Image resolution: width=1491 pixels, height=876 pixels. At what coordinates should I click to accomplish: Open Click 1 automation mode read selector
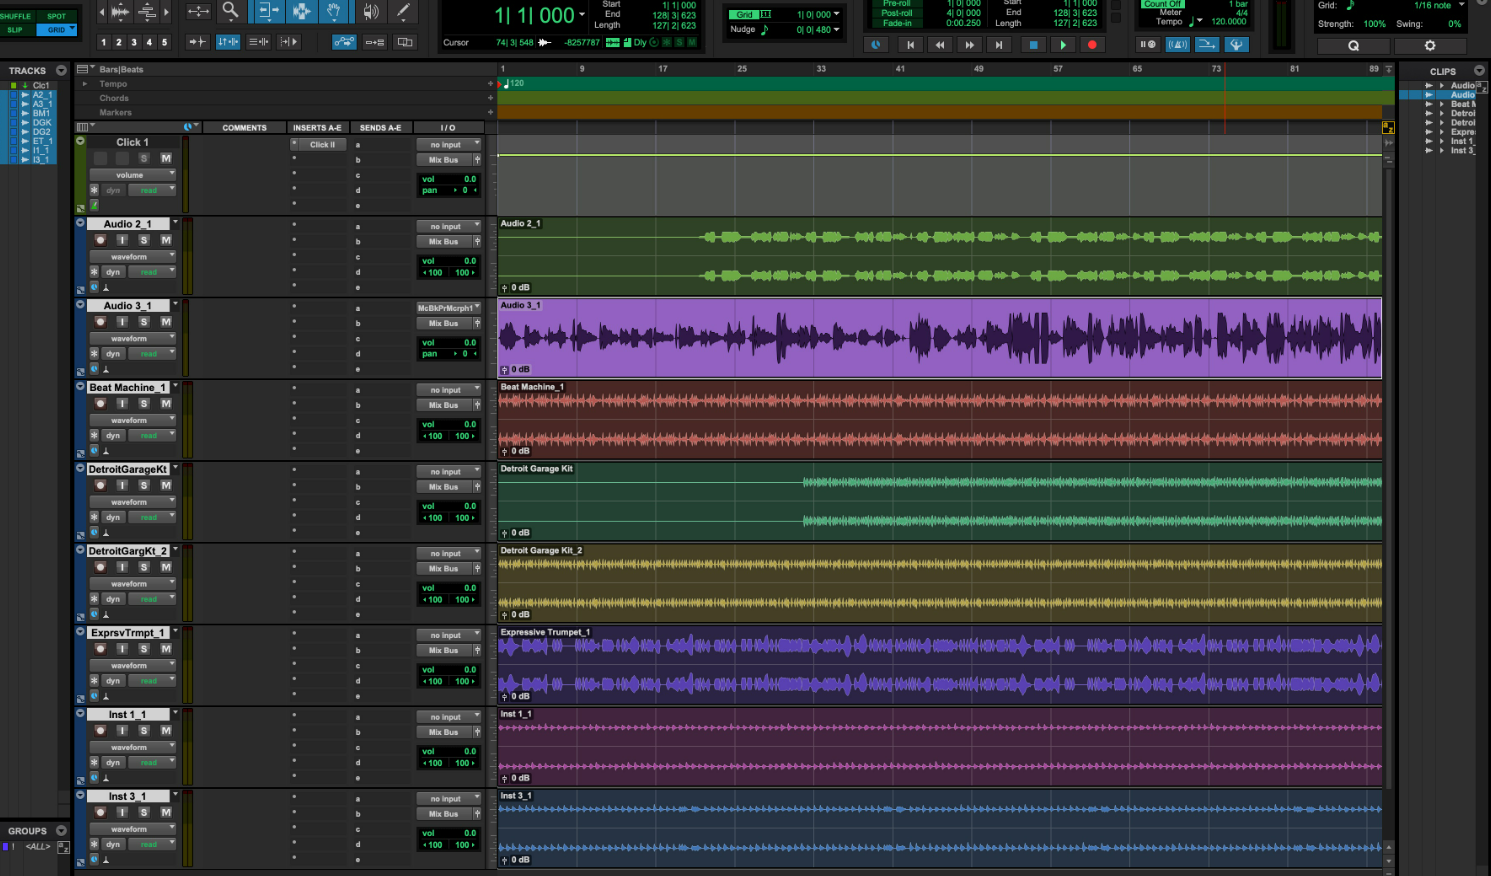(x=152, y=190)
